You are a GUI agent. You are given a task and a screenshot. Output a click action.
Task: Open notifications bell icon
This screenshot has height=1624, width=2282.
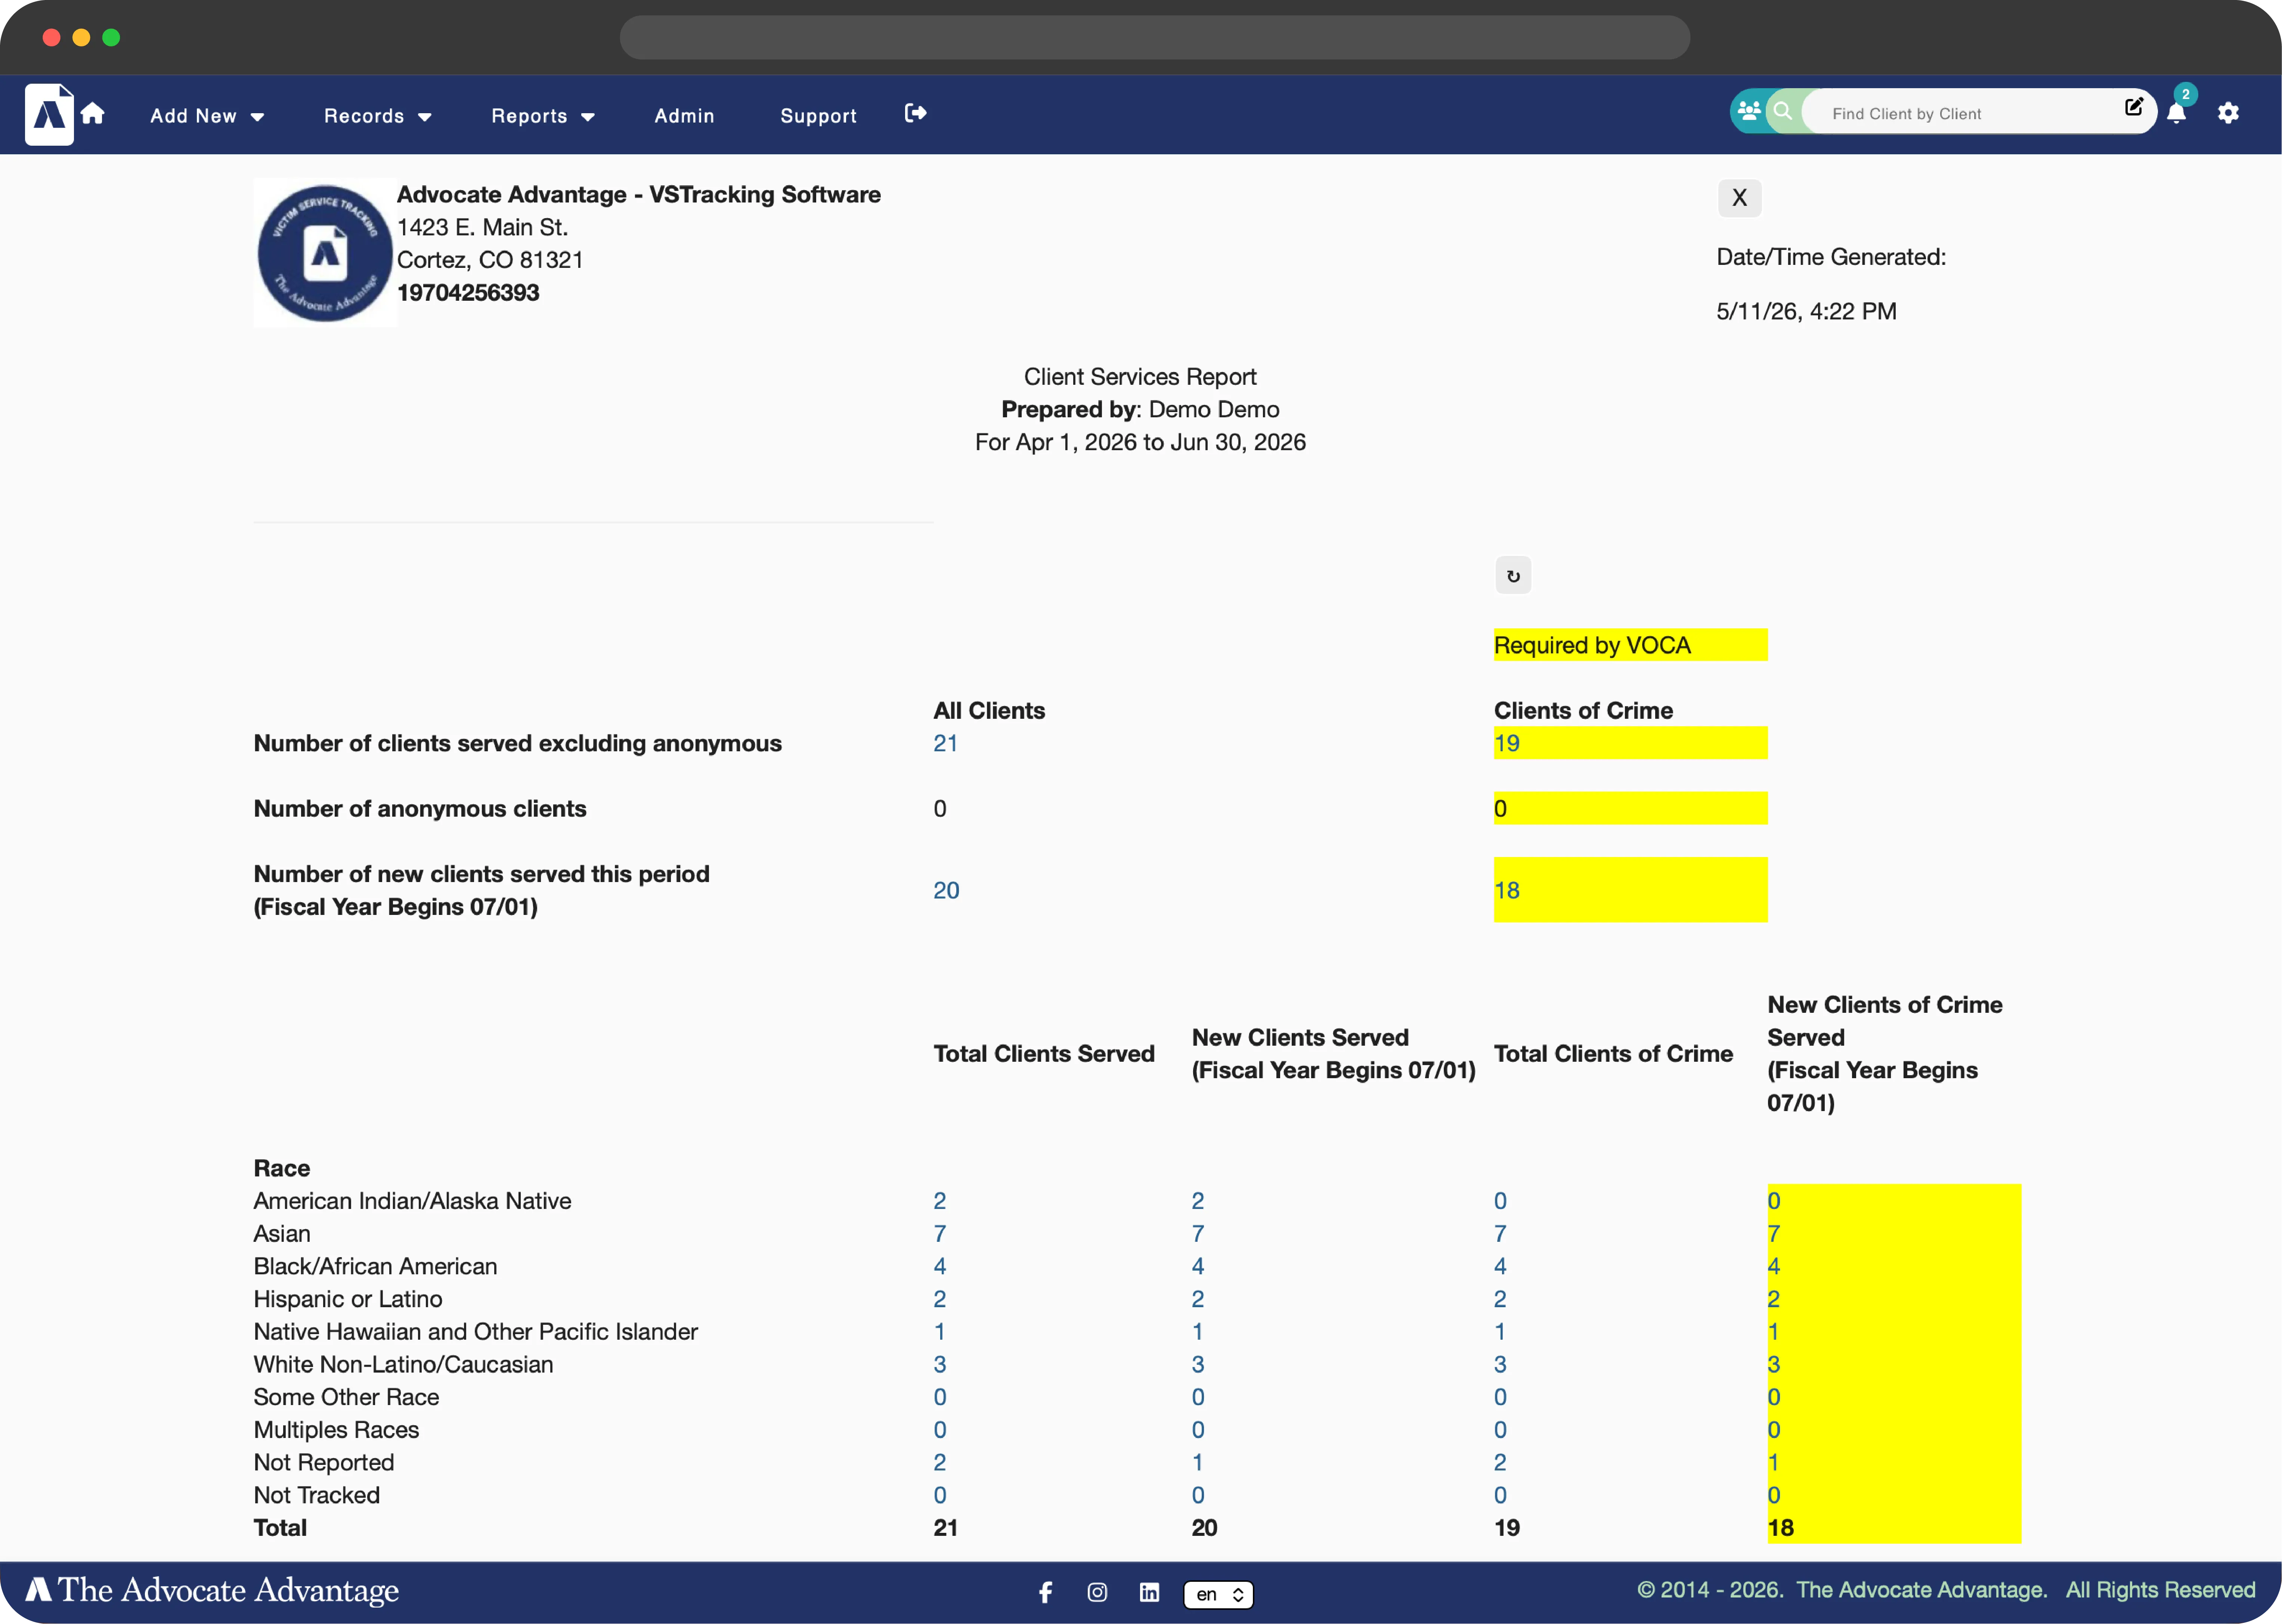(x=2176, y=113)
